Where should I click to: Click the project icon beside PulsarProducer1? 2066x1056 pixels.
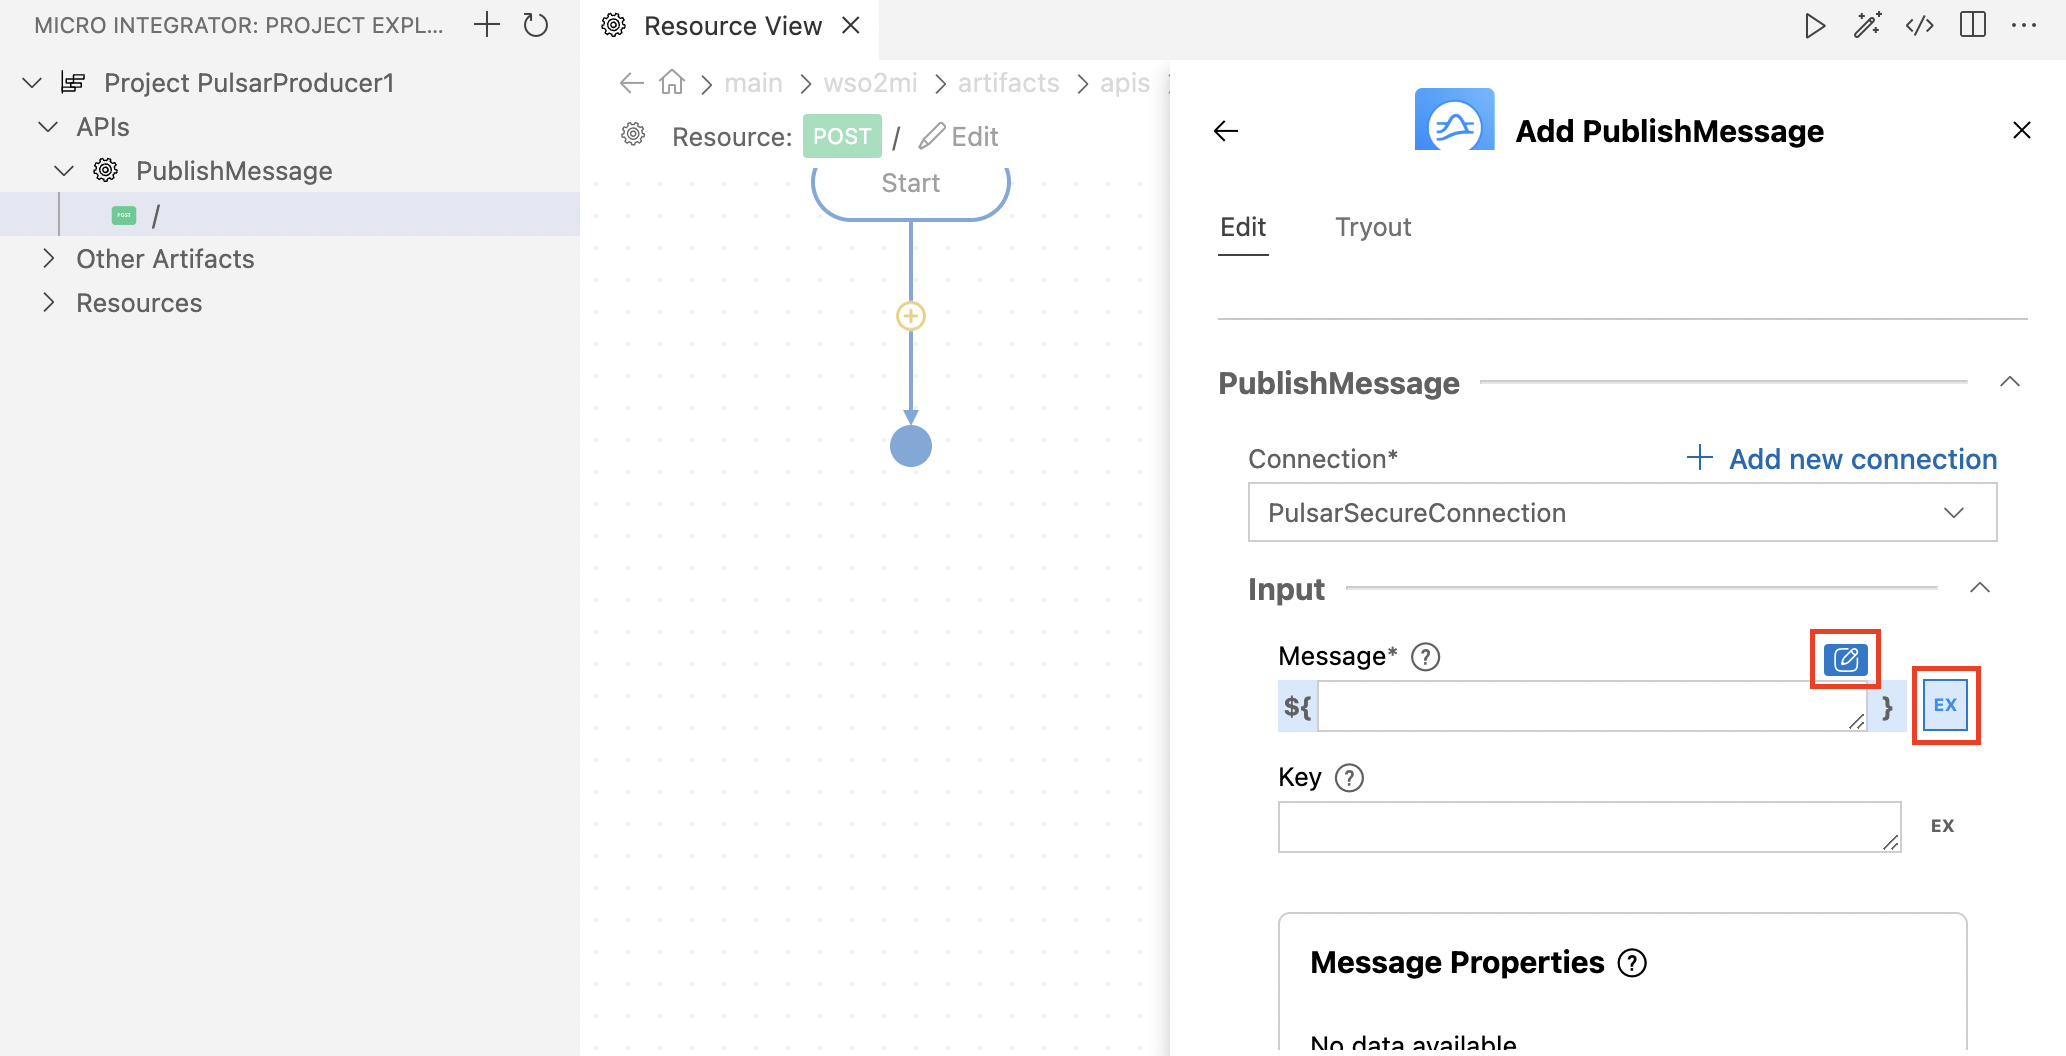pyautogui.click(x=73, y=82)
